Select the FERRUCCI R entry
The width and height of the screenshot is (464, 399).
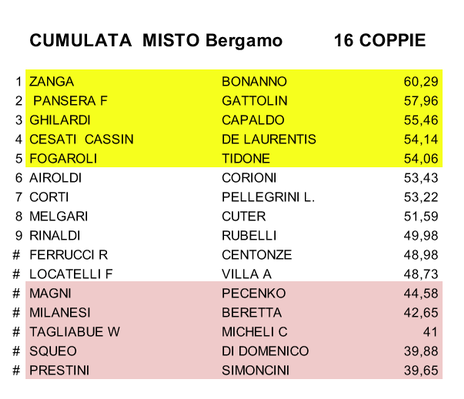(69, 255)
